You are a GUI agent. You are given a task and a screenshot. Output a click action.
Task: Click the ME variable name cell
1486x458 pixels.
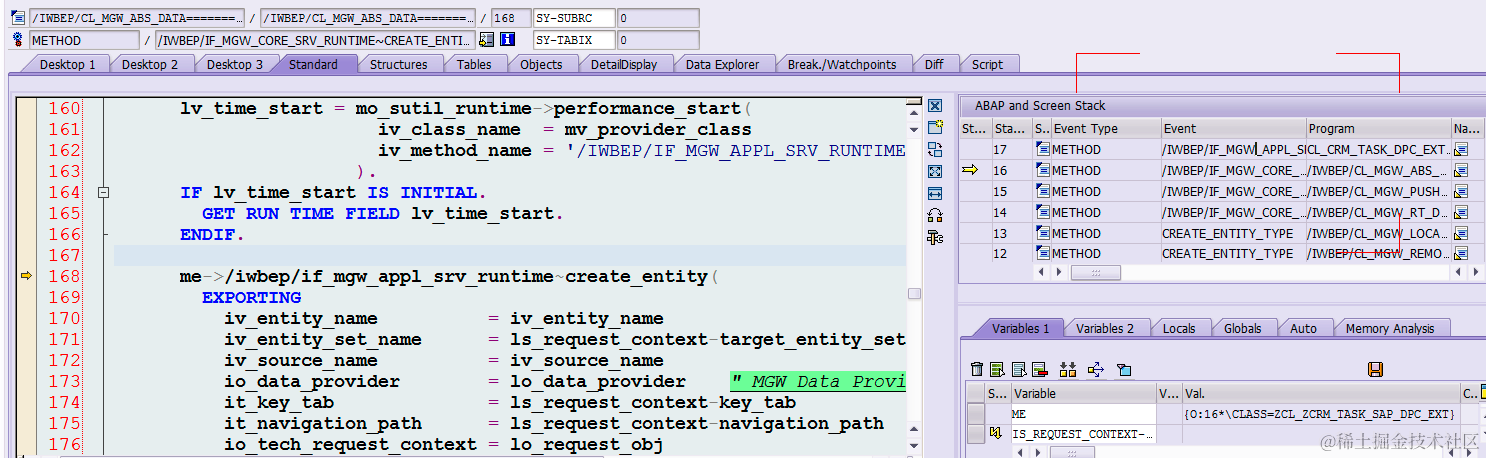[1082, 413]
